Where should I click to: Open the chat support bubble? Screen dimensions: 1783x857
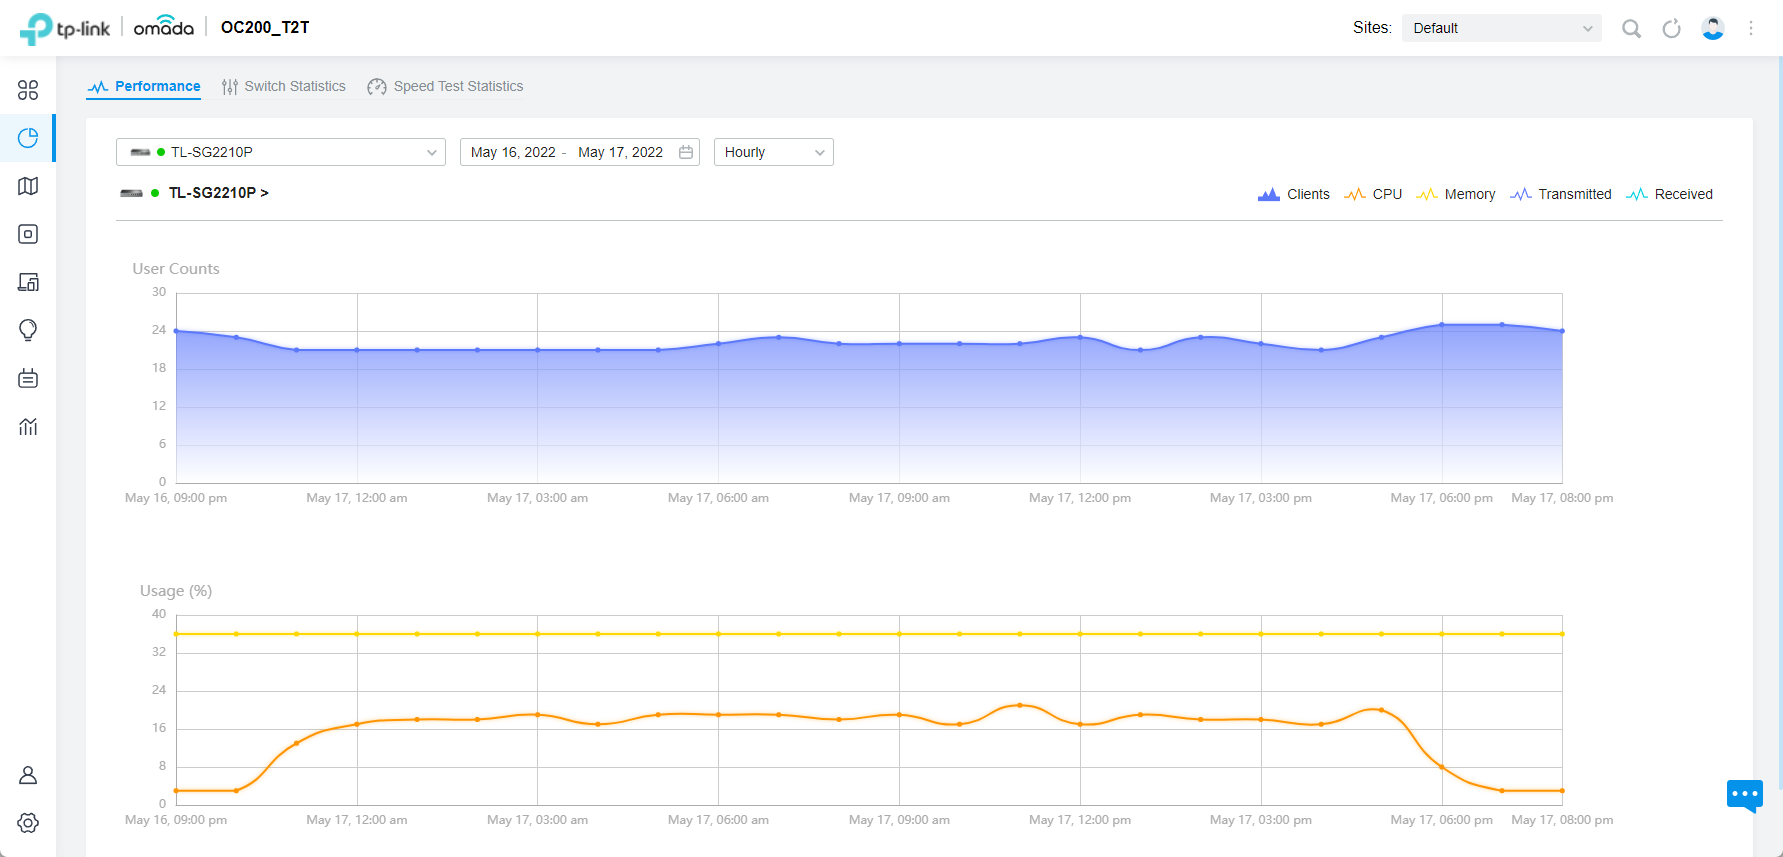pyautogui.click(x=1744, y=795)
